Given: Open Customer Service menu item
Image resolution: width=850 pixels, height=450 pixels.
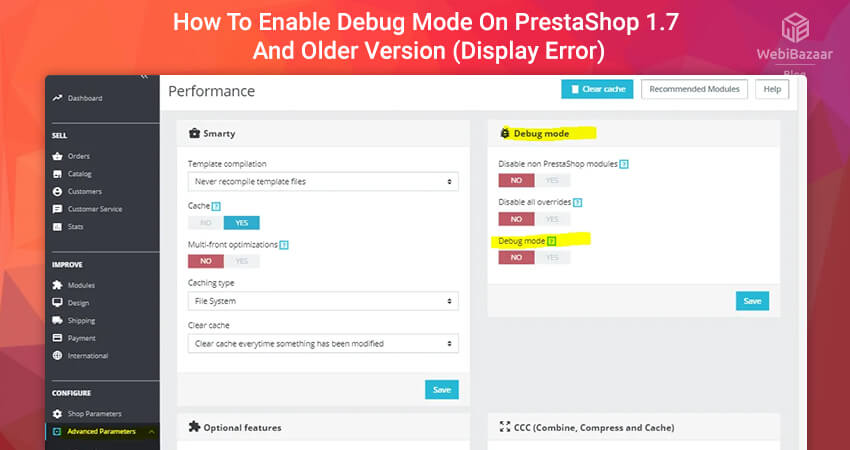Looking at the screenshot, I should tap(94, 209).
